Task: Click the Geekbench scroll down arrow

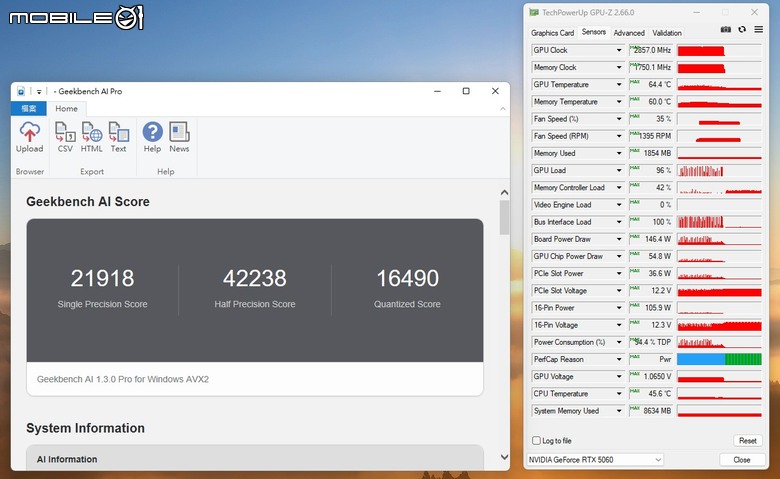Action: (504, 457)
